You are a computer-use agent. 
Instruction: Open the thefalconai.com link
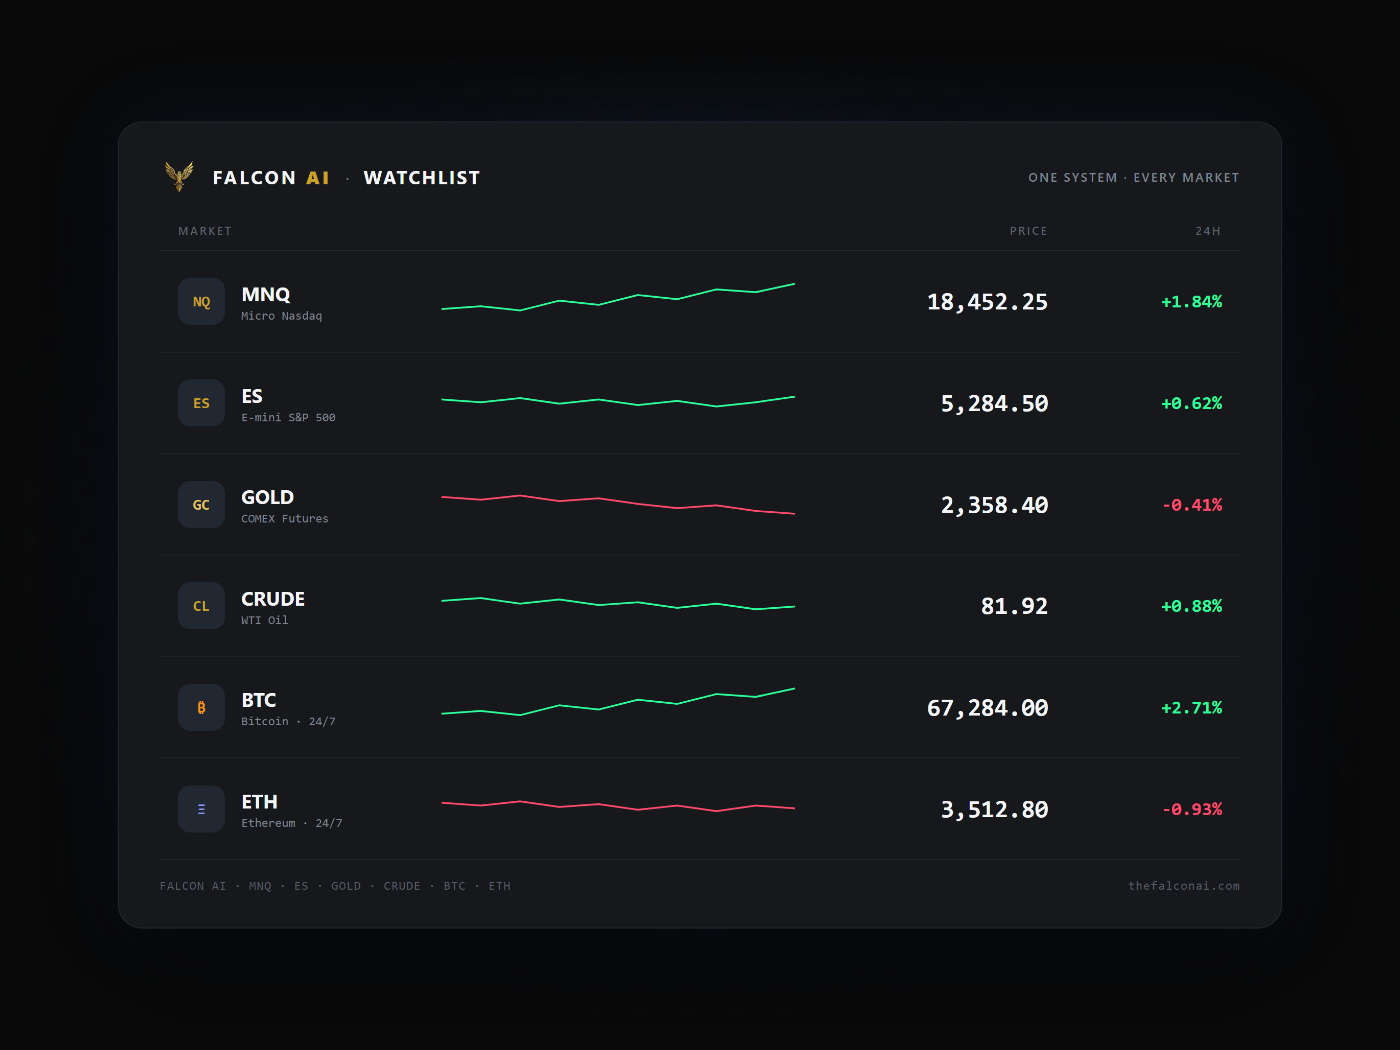pyautogui.click(x=1184, y=886)
